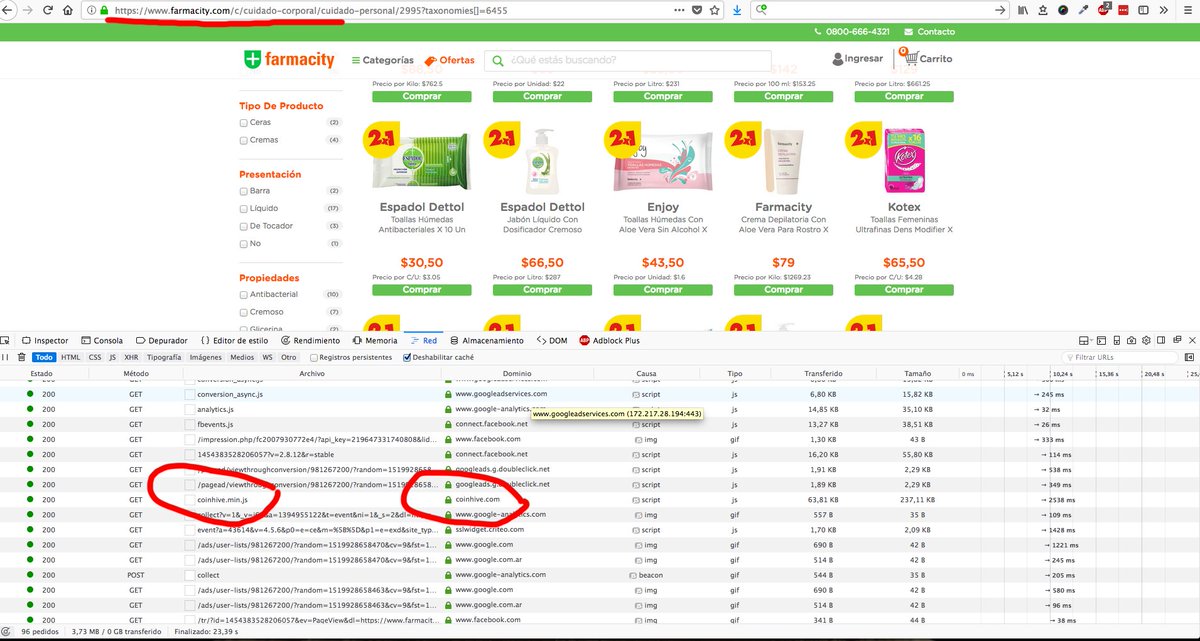Click the eyedropper extension icon

1084,10
